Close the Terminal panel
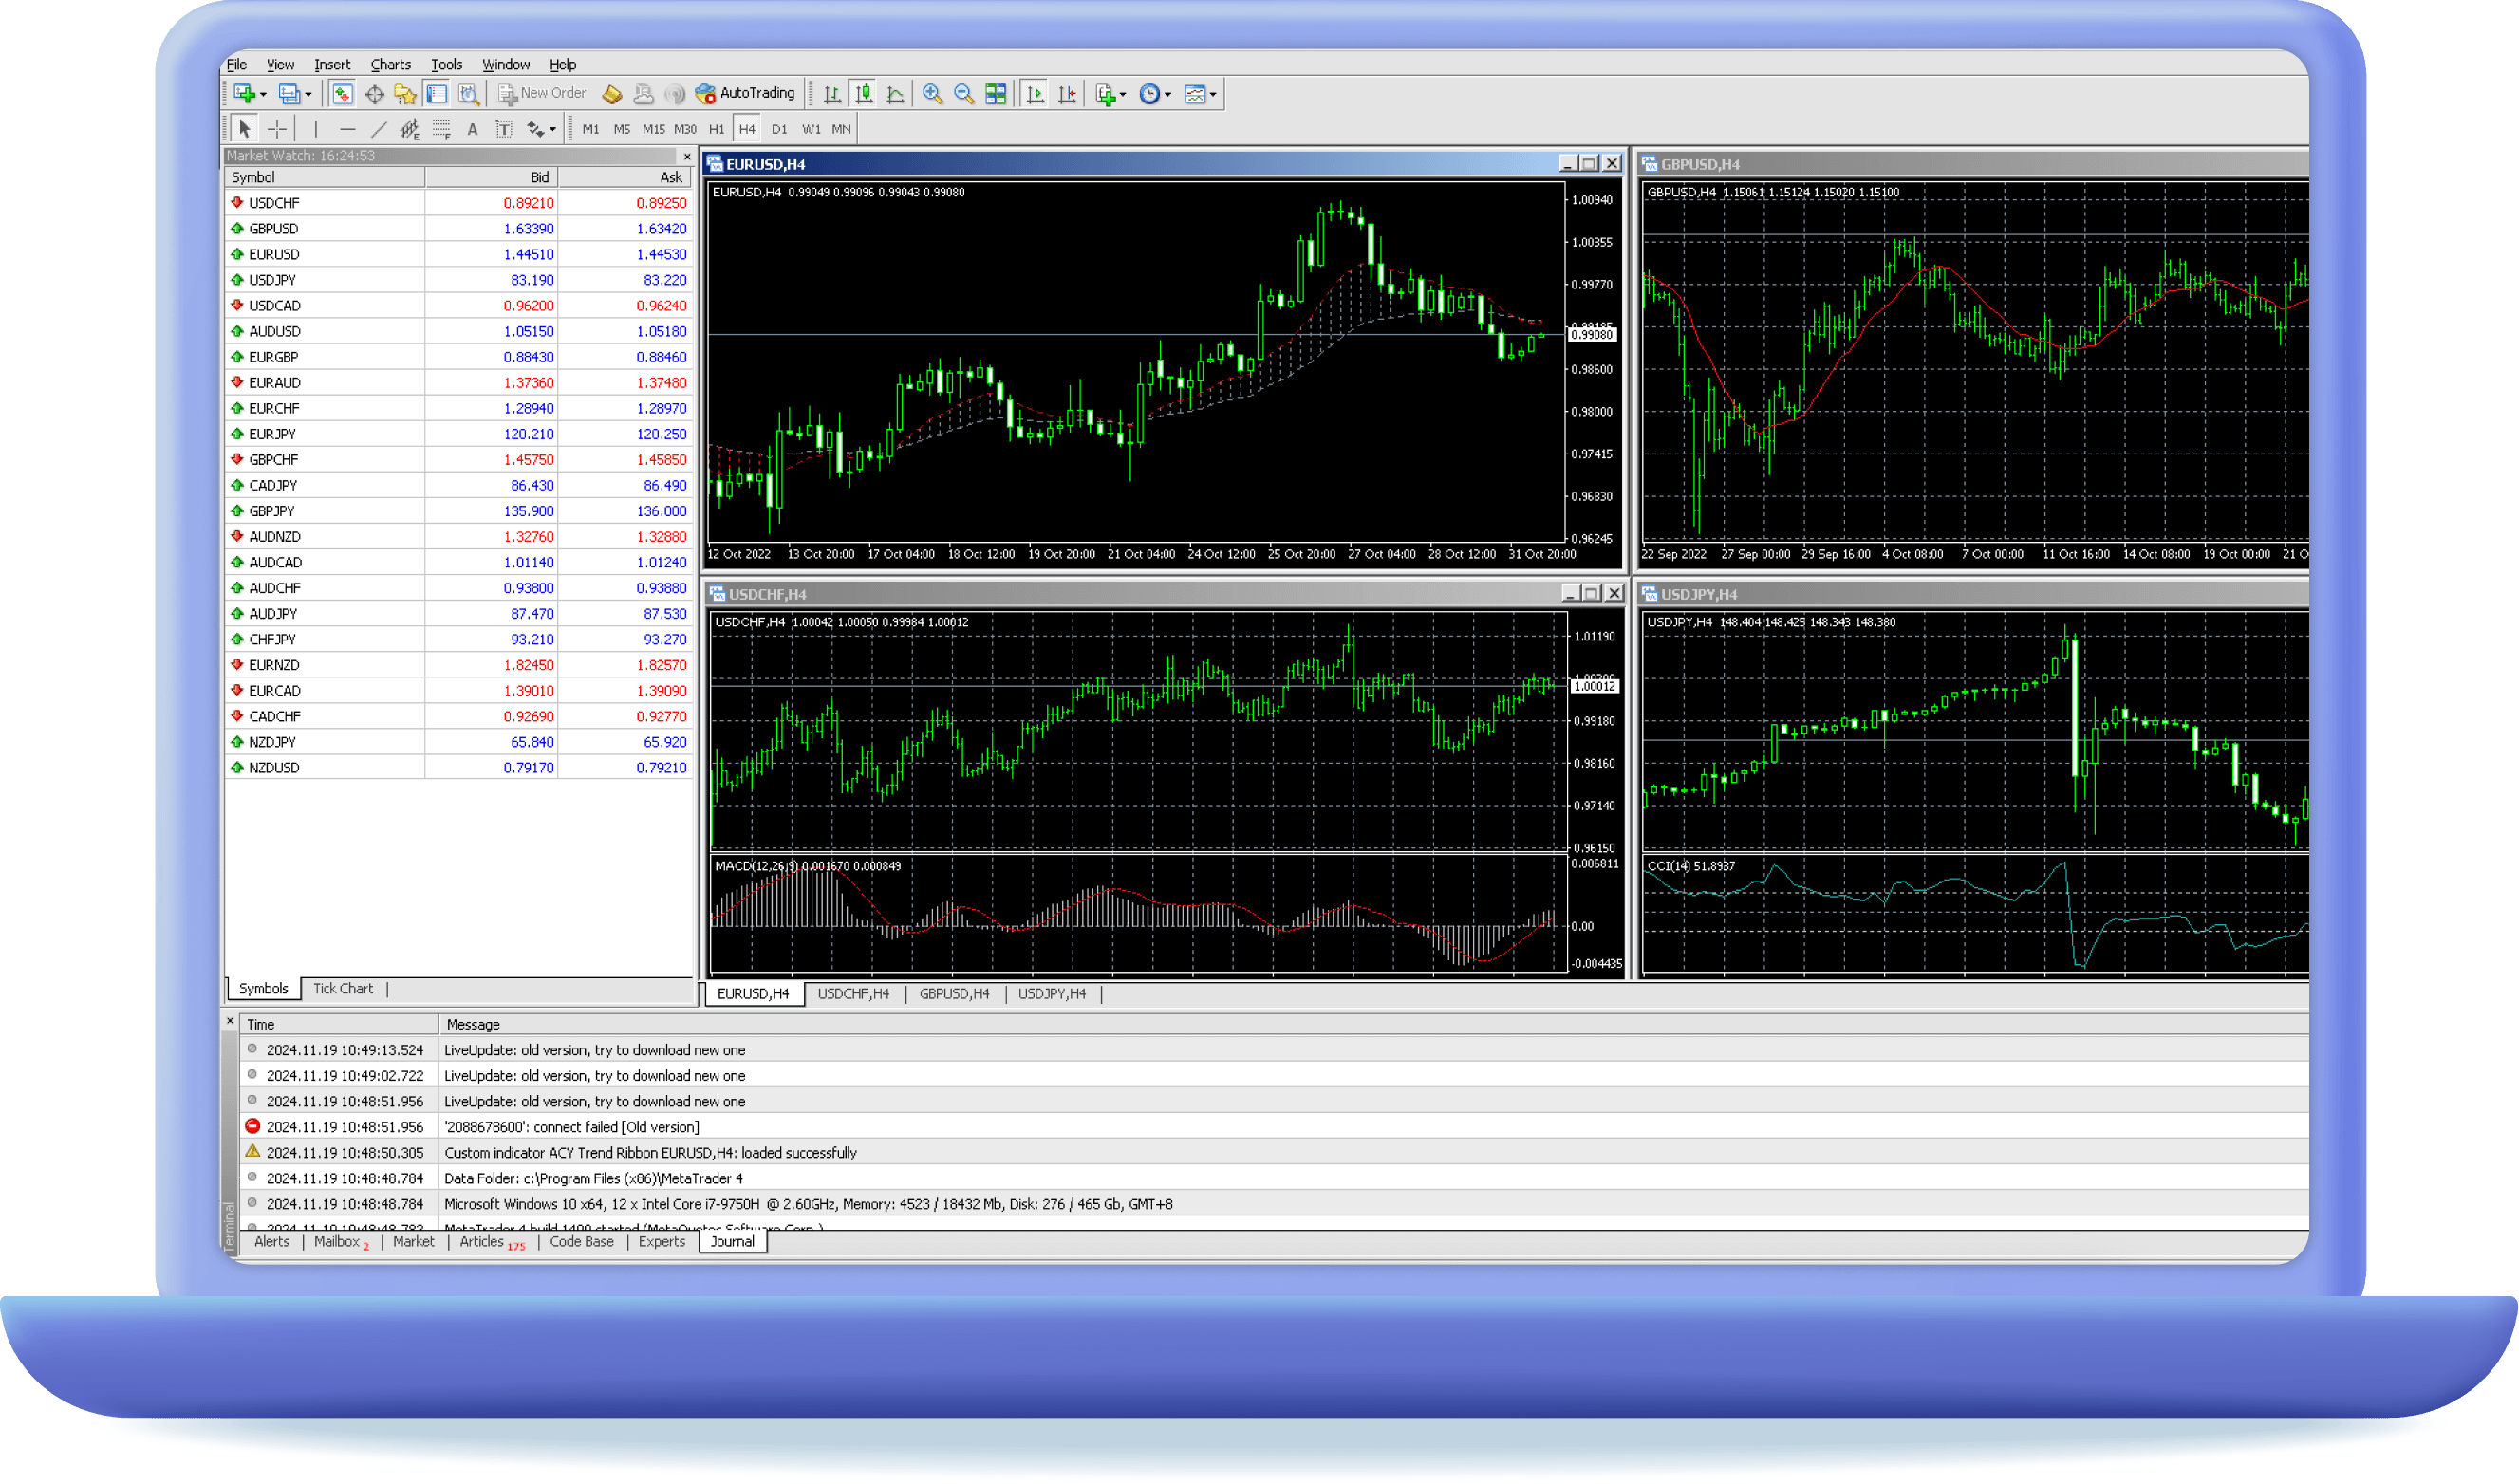This screenshot has width=2519, height=1484. point(230,1021)
